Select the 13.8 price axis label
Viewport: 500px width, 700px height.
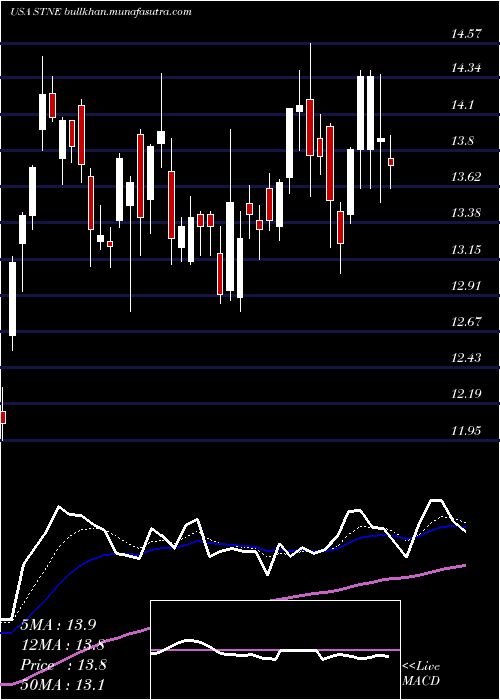462,141
